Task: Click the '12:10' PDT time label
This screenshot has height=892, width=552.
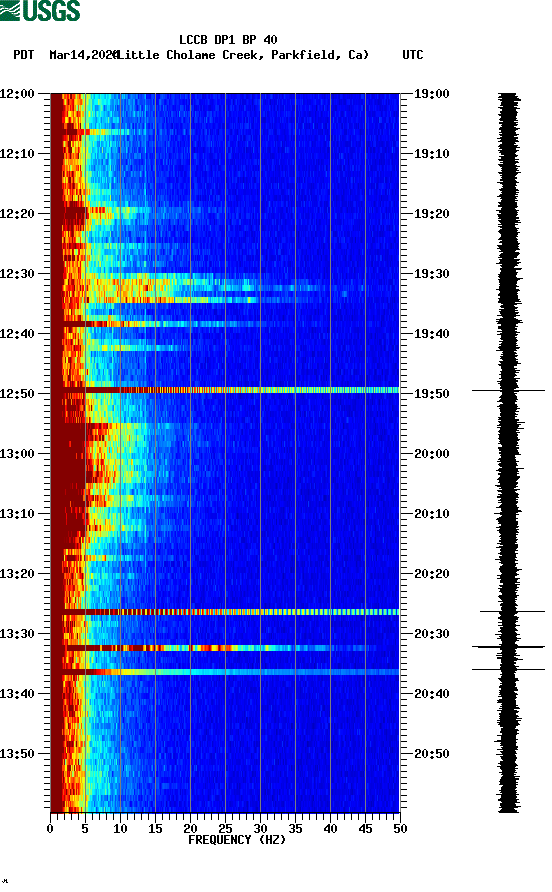Action: click(17, 154)
